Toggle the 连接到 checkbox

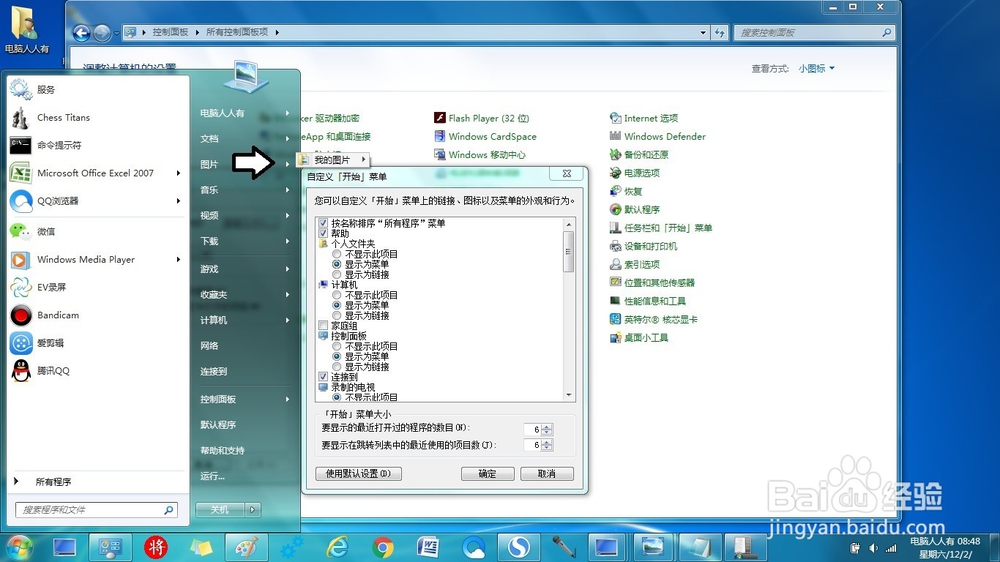click(x=323, y=377)
